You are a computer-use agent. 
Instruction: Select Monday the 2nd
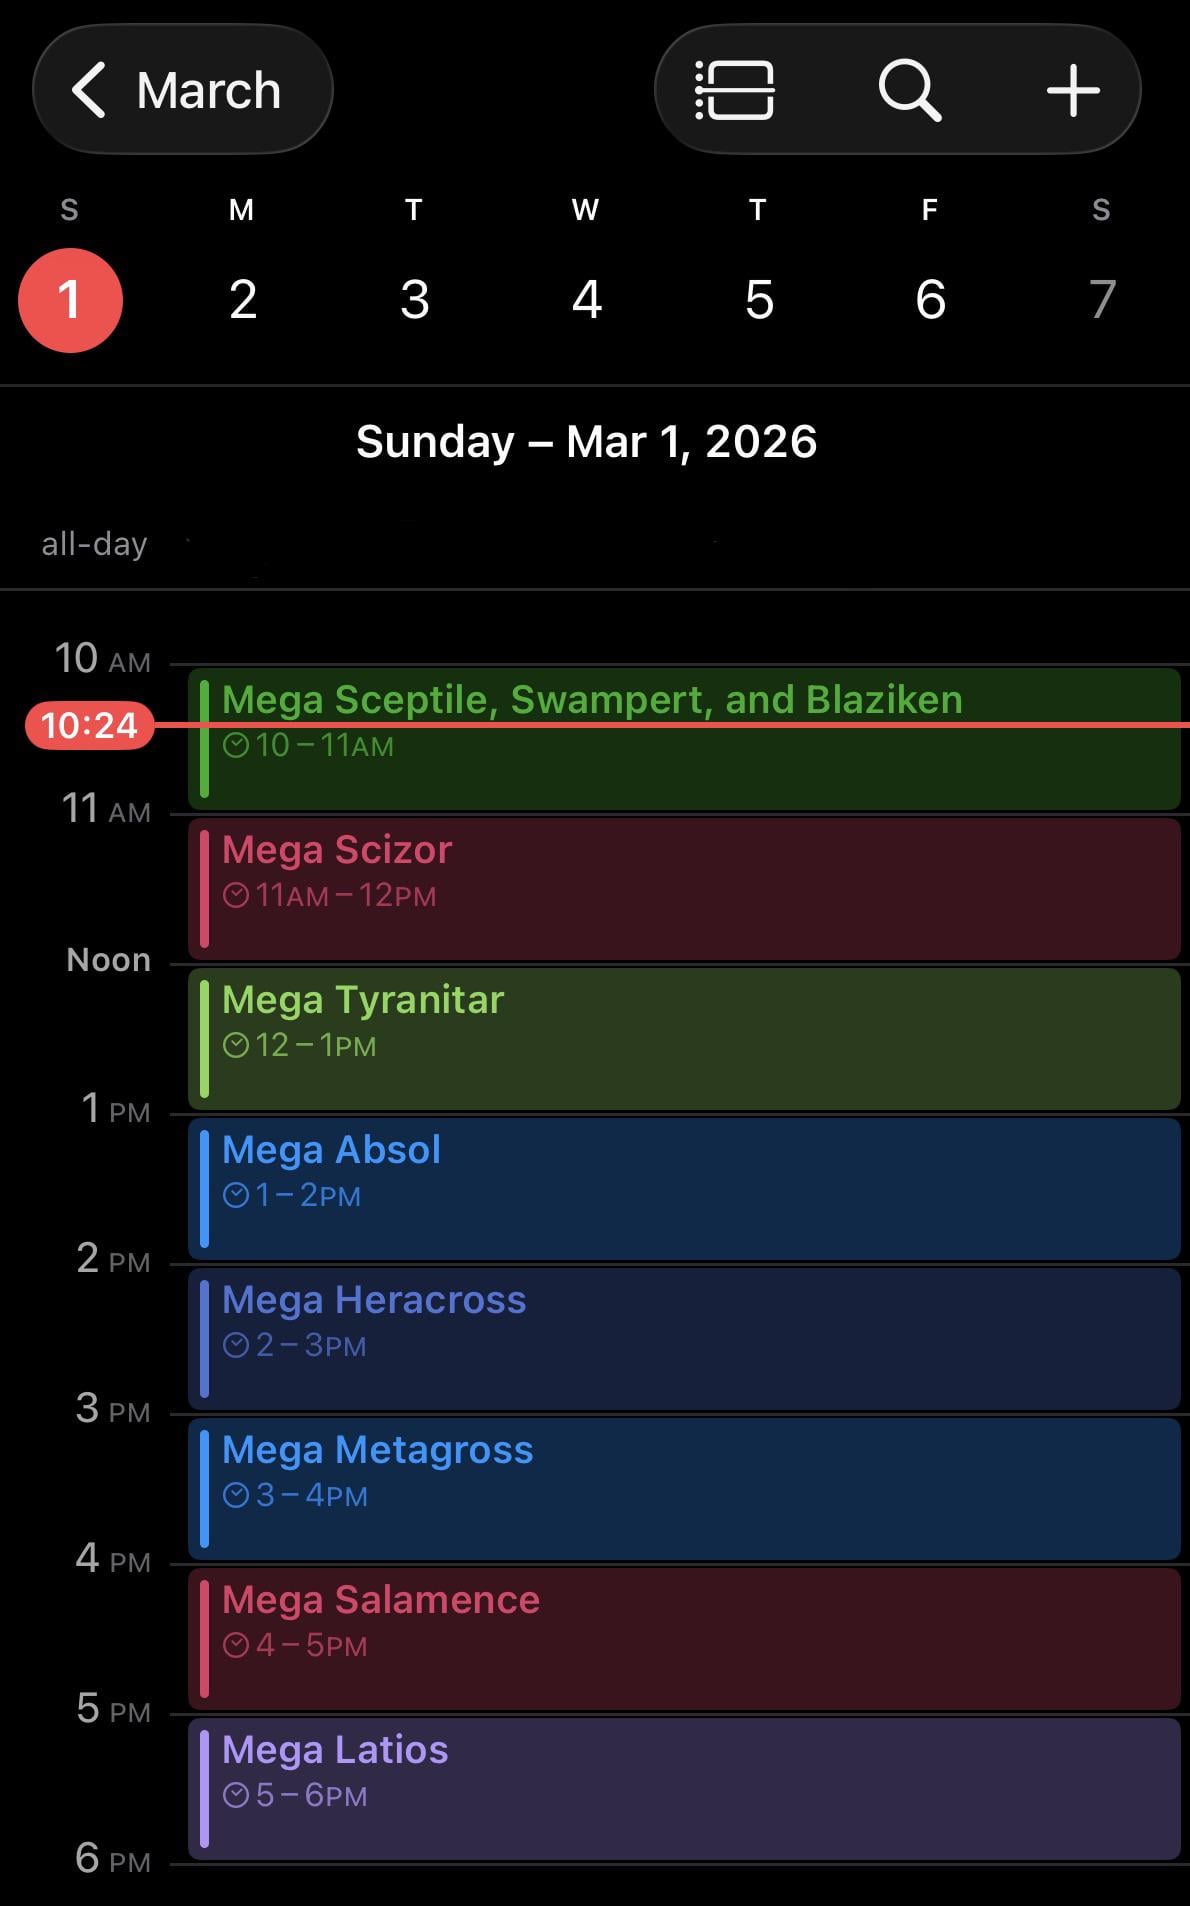pos(242,299)
